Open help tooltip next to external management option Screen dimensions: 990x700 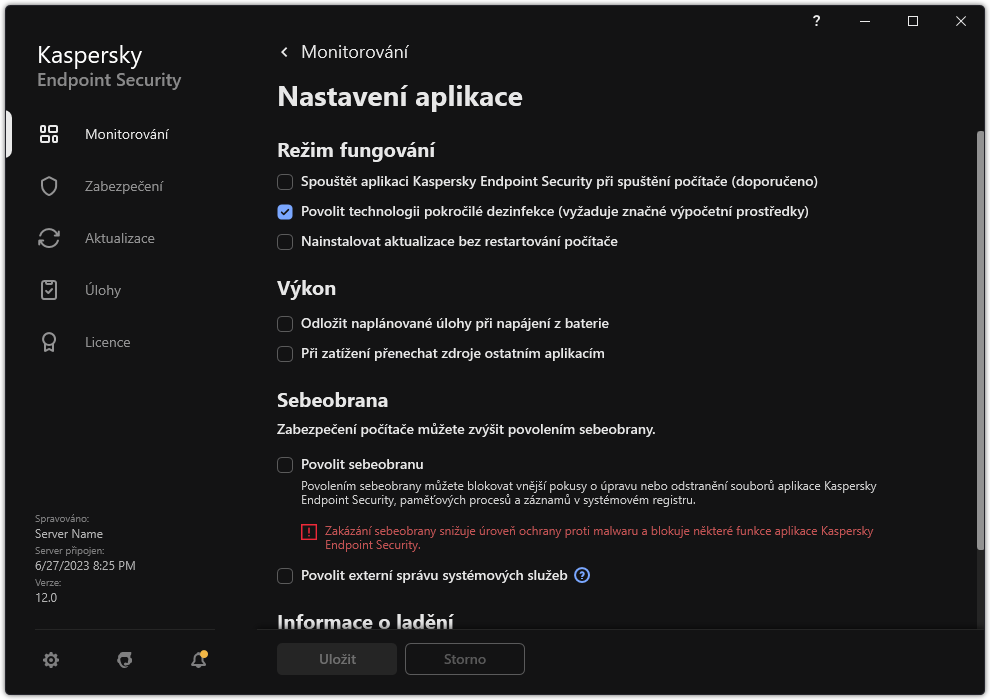[x=582, y=576]
